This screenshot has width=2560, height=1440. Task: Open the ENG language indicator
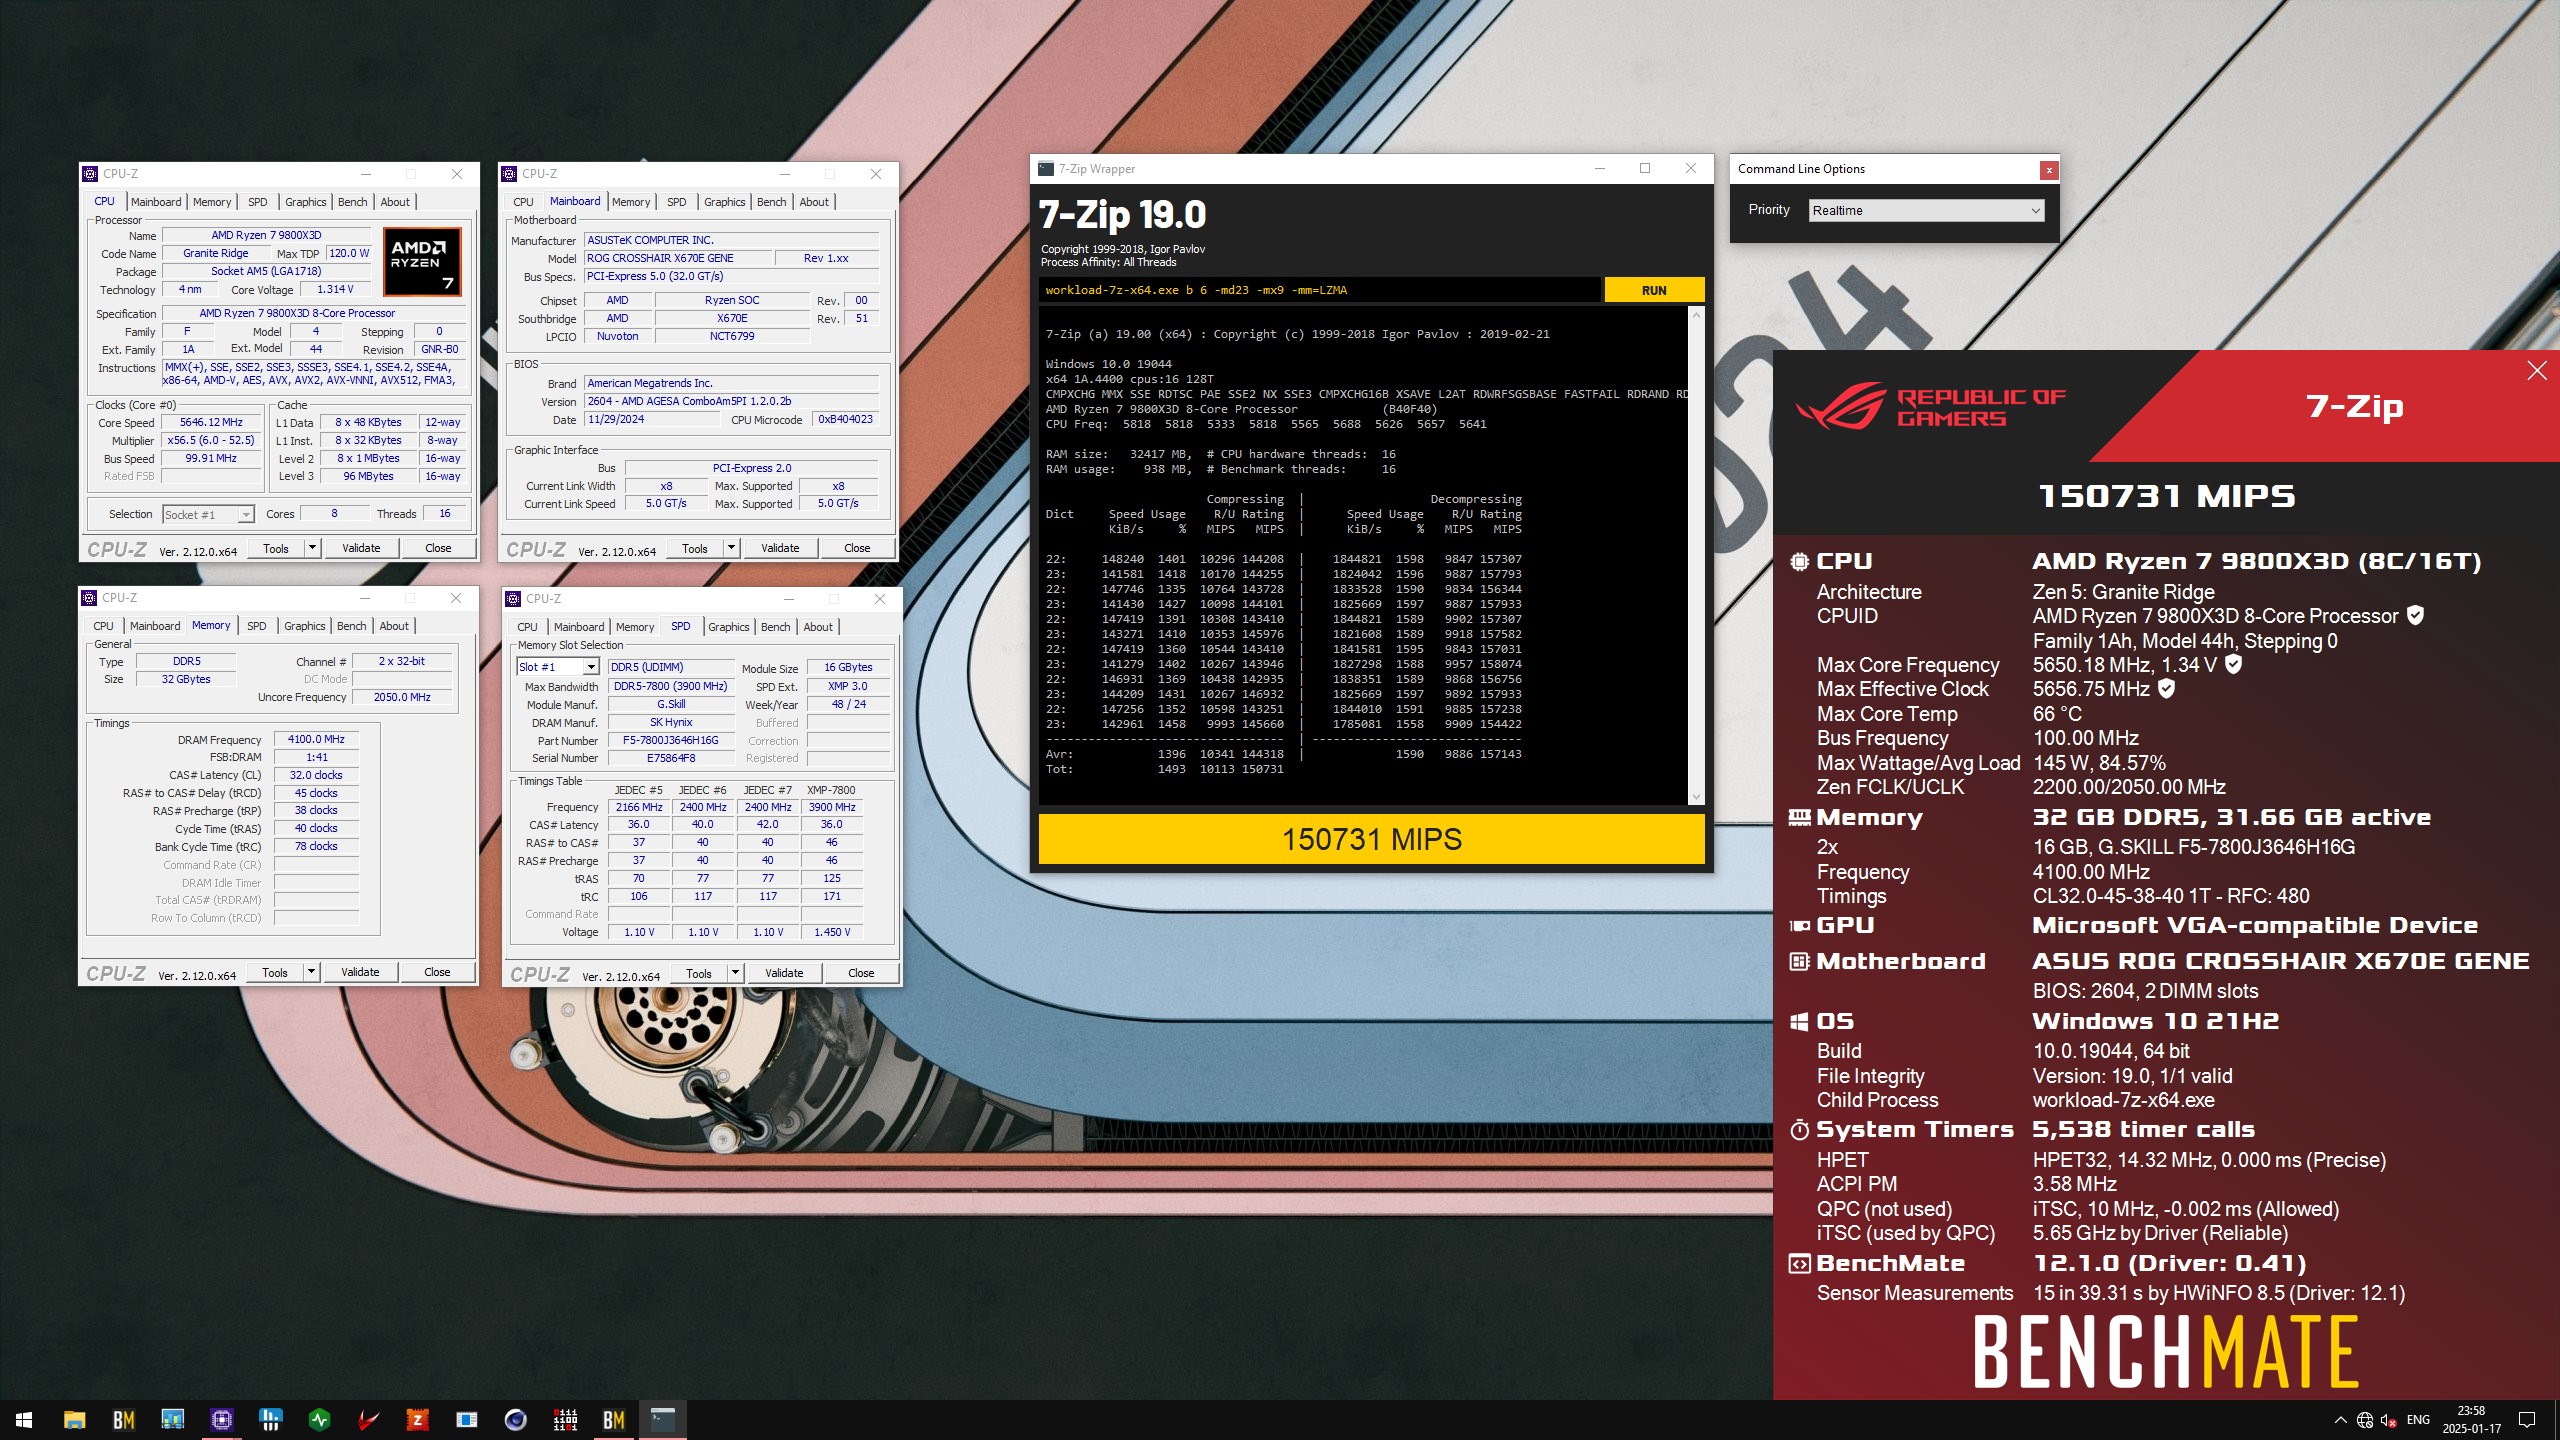click(x=2418, y=1420)
